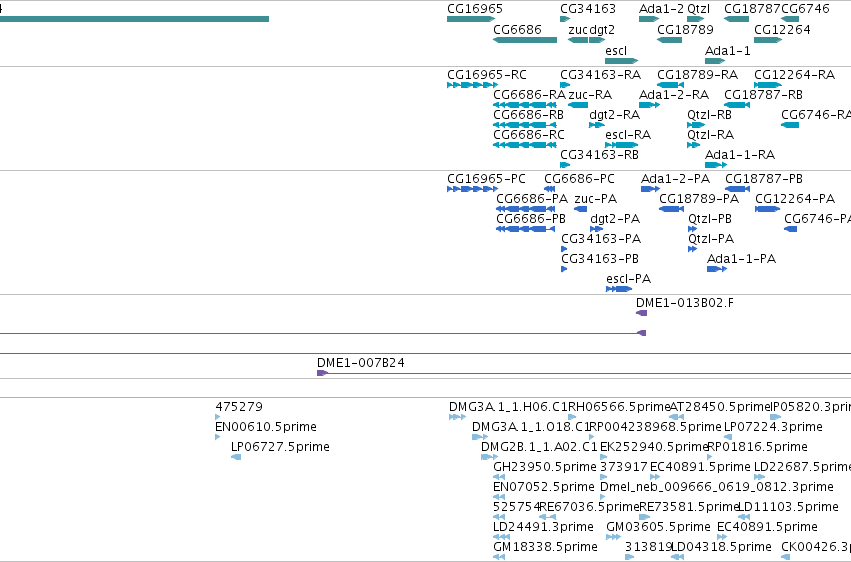Click transcript CG6686-RB
Screen dimensions: 851x562
point(529,114)
